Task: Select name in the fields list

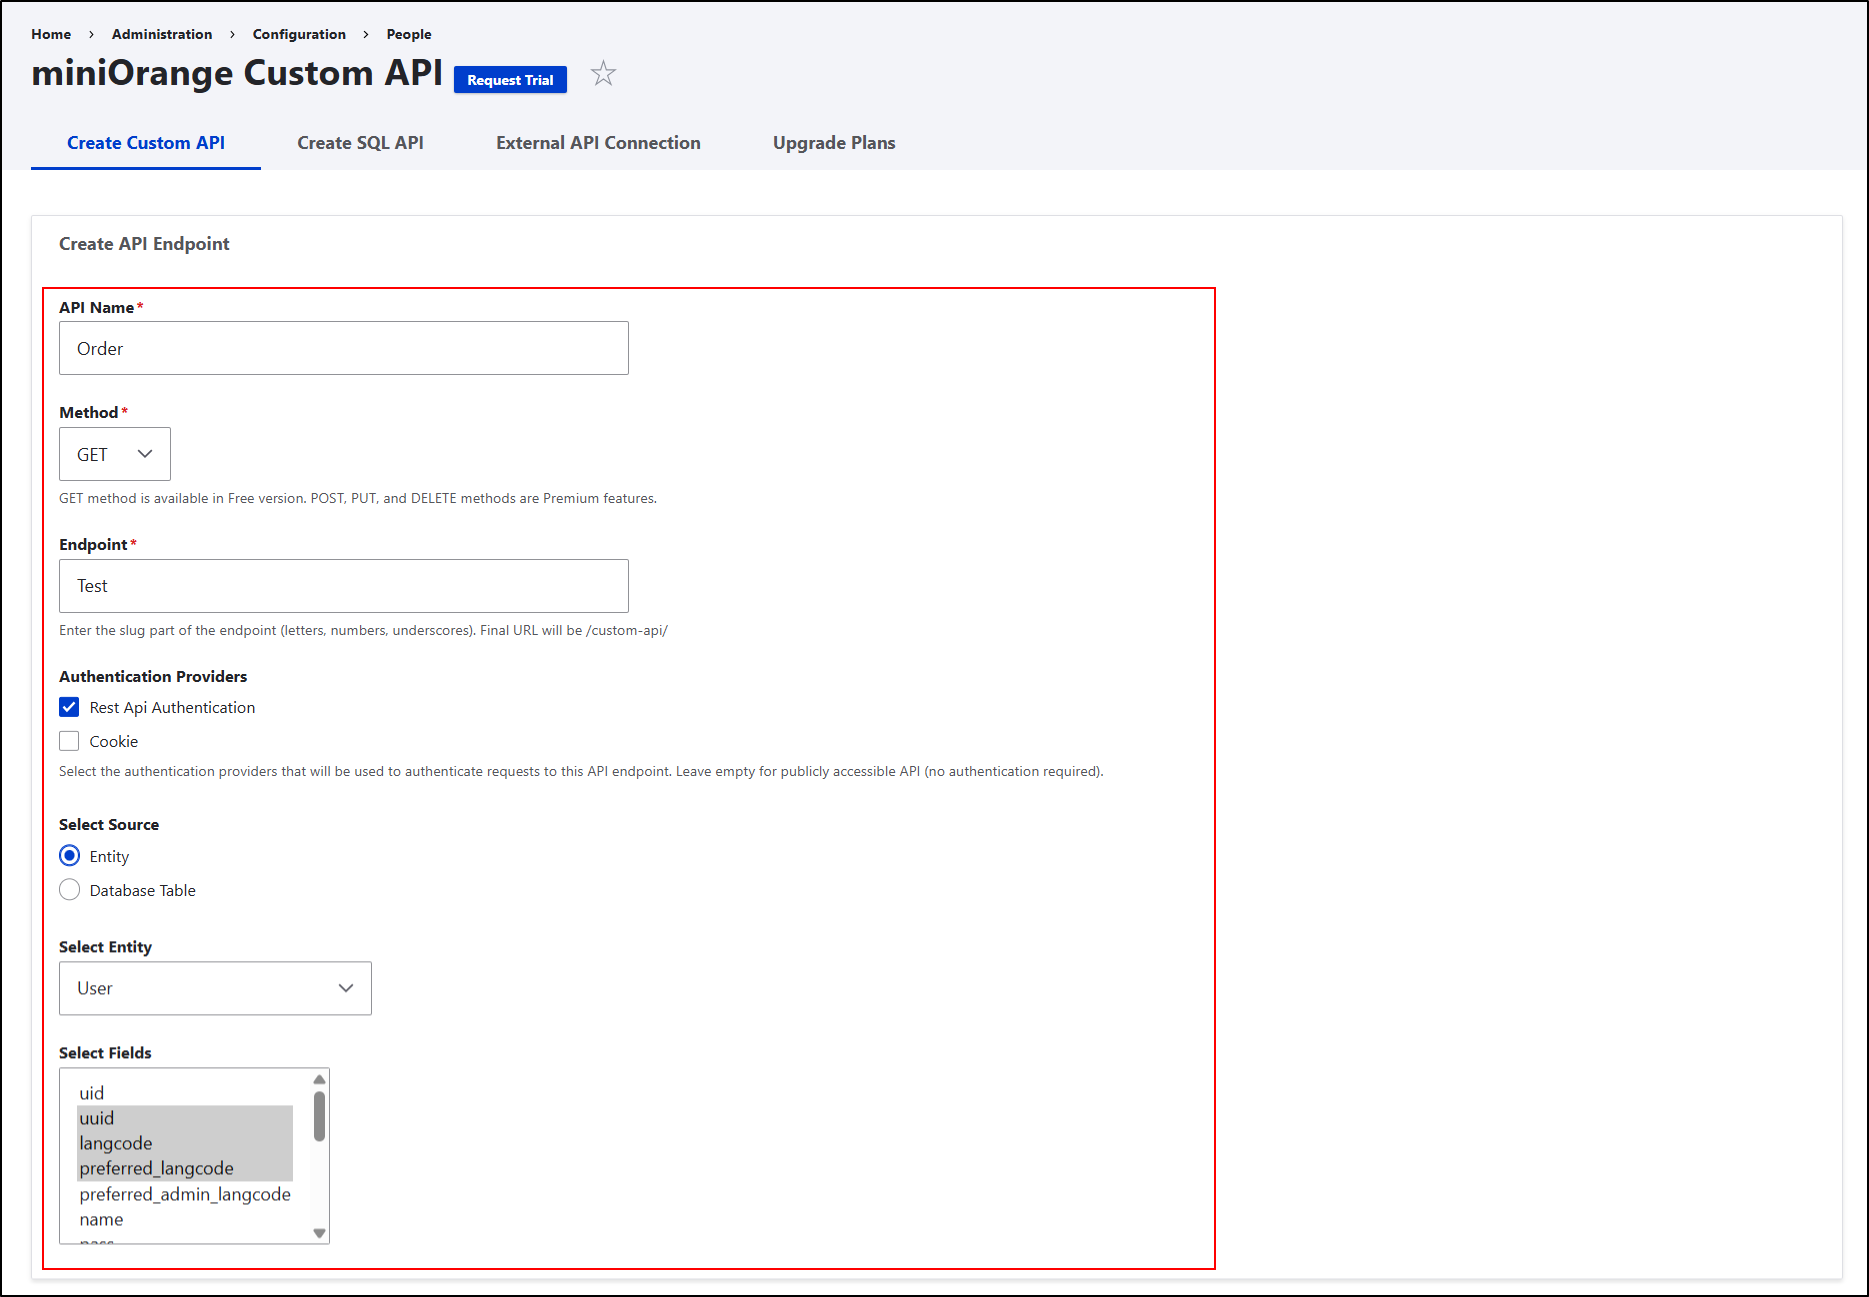Action: (185, 1219)
